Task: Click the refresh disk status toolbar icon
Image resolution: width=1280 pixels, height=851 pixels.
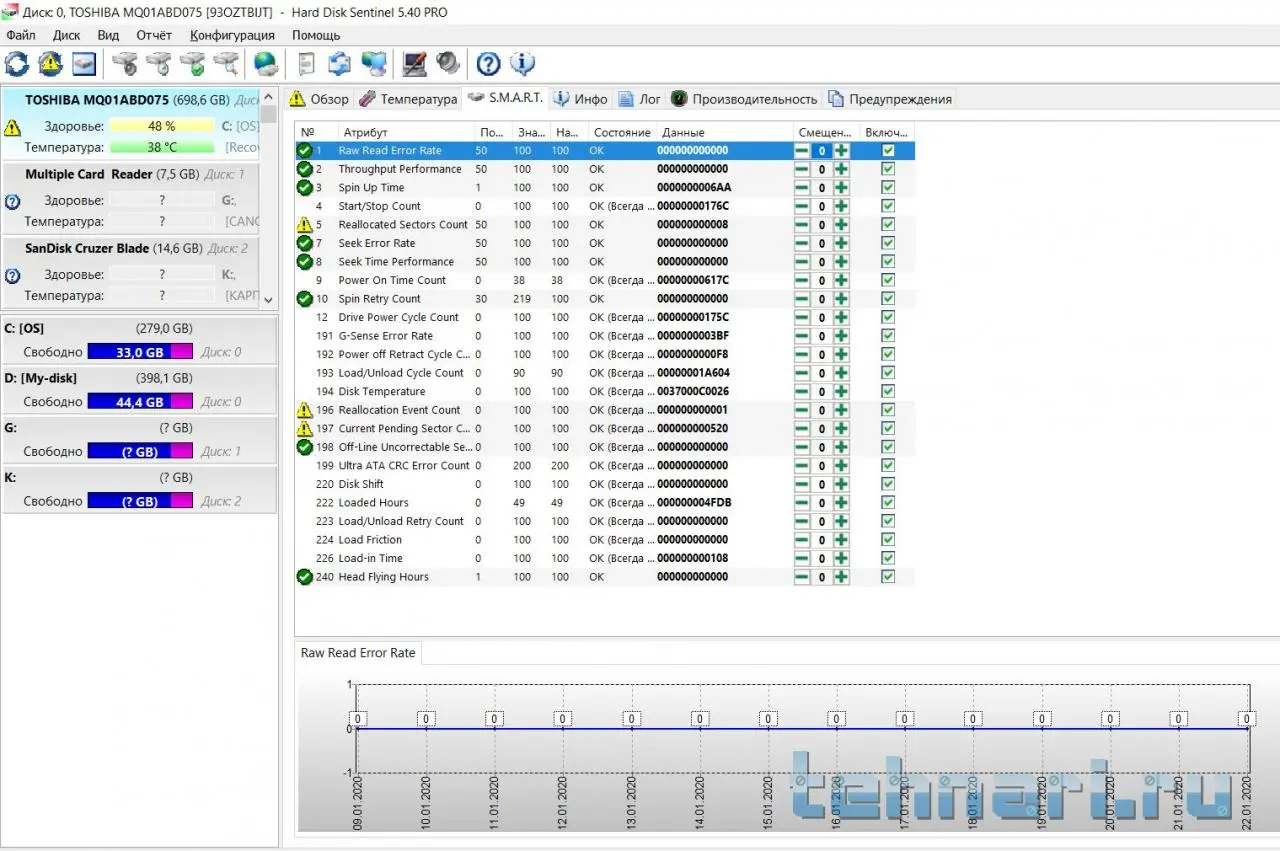Action: (x=17, y=64)
